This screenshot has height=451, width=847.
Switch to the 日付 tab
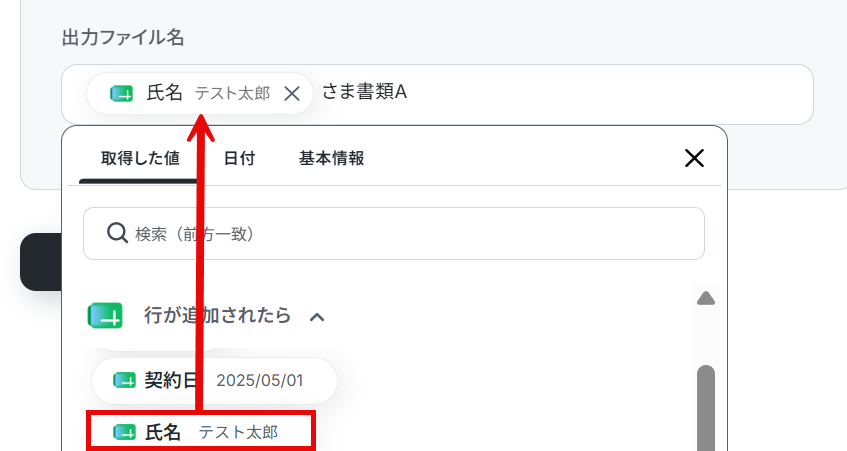point(239,158)
